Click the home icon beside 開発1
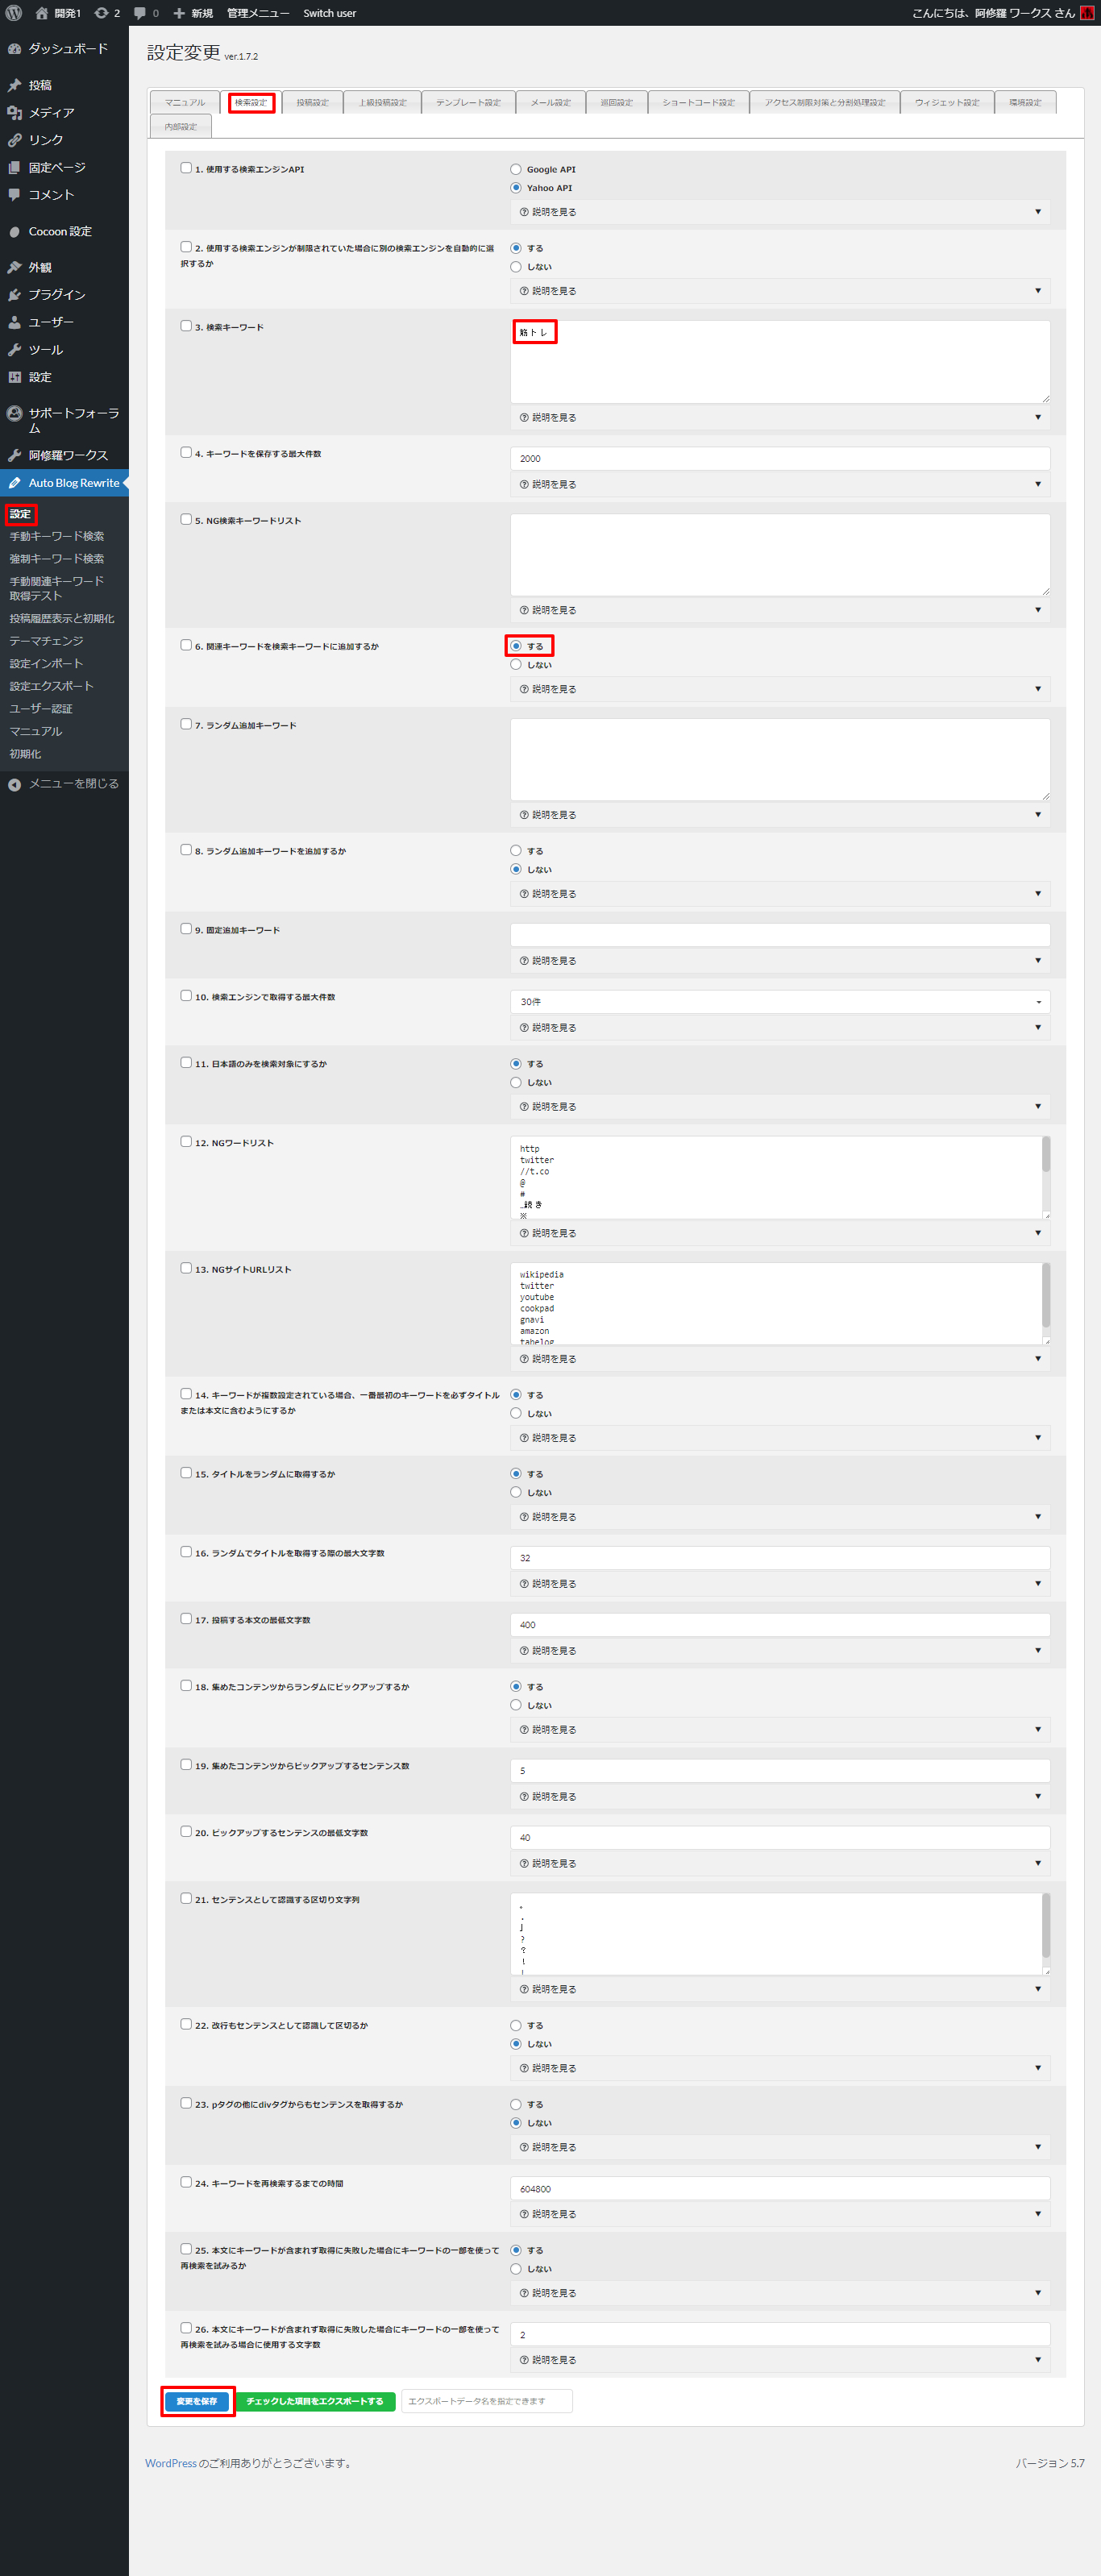Image resolution: width=1101 pixels, height=2576 pixels. point(42,13)
